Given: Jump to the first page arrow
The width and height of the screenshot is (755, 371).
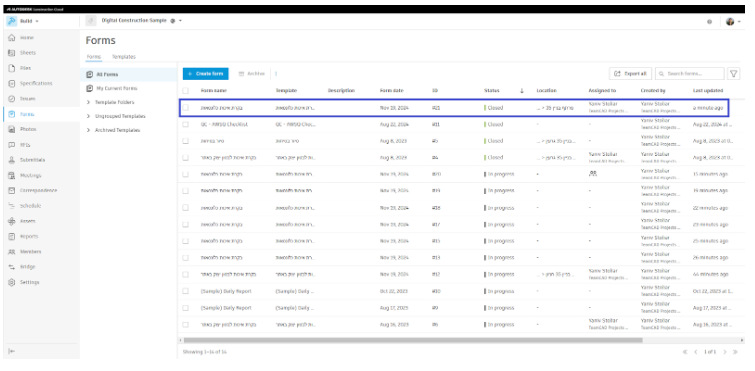Looking at the screenshot, I should coord(685,352).
